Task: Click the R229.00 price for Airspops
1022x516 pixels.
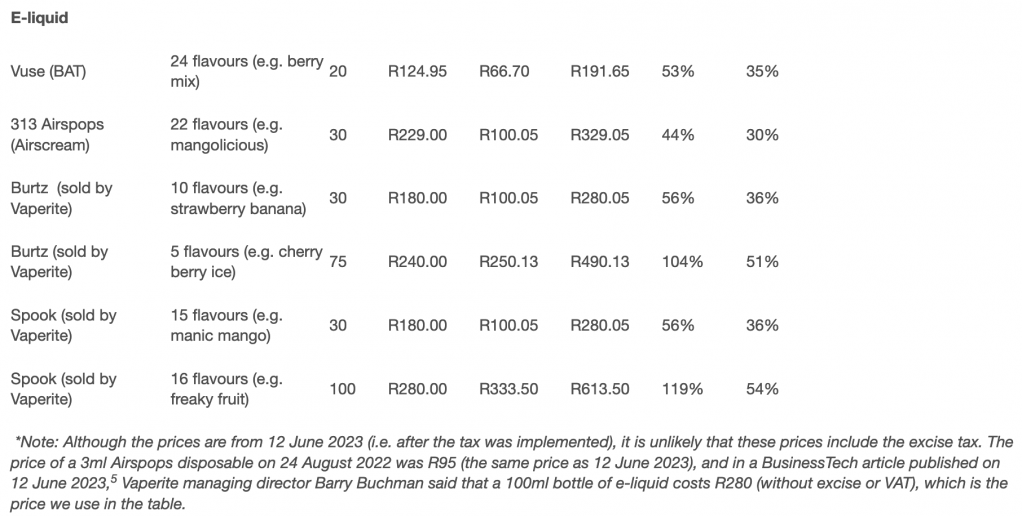Action: pos(418,135)
